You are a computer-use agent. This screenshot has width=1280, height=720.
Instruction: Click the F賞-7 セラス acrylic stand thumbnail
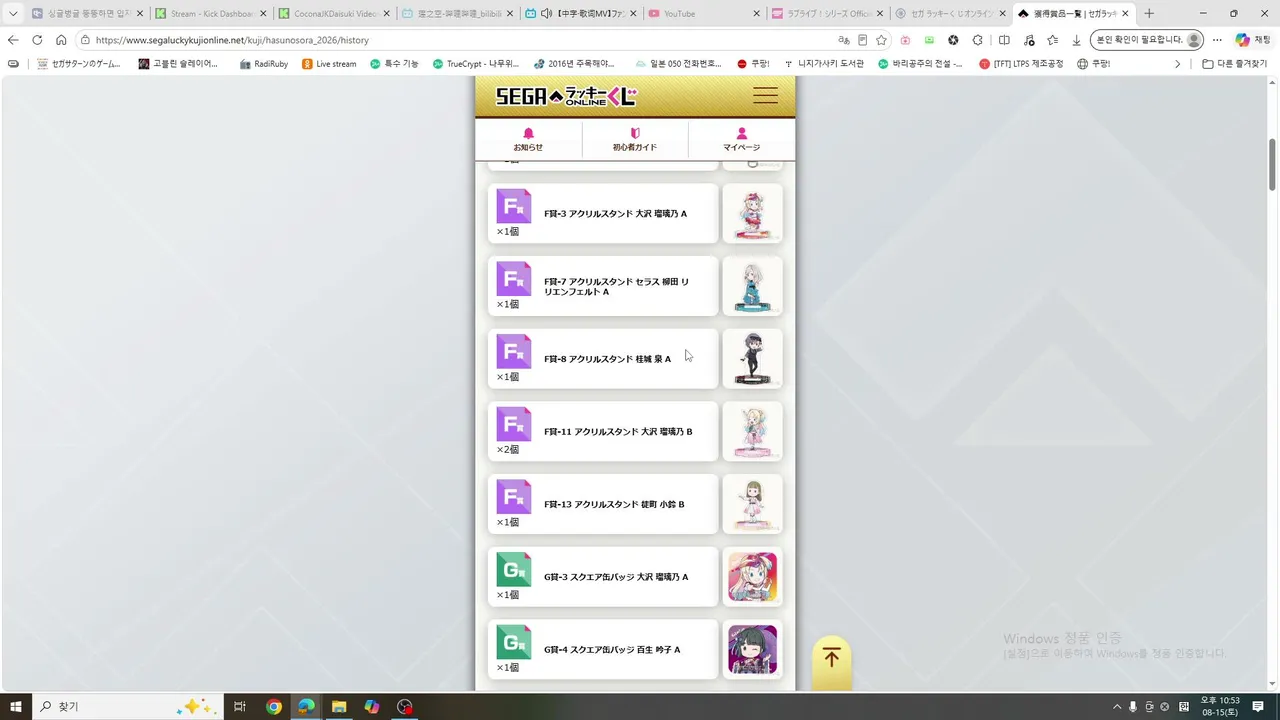[x=752, y=286]
